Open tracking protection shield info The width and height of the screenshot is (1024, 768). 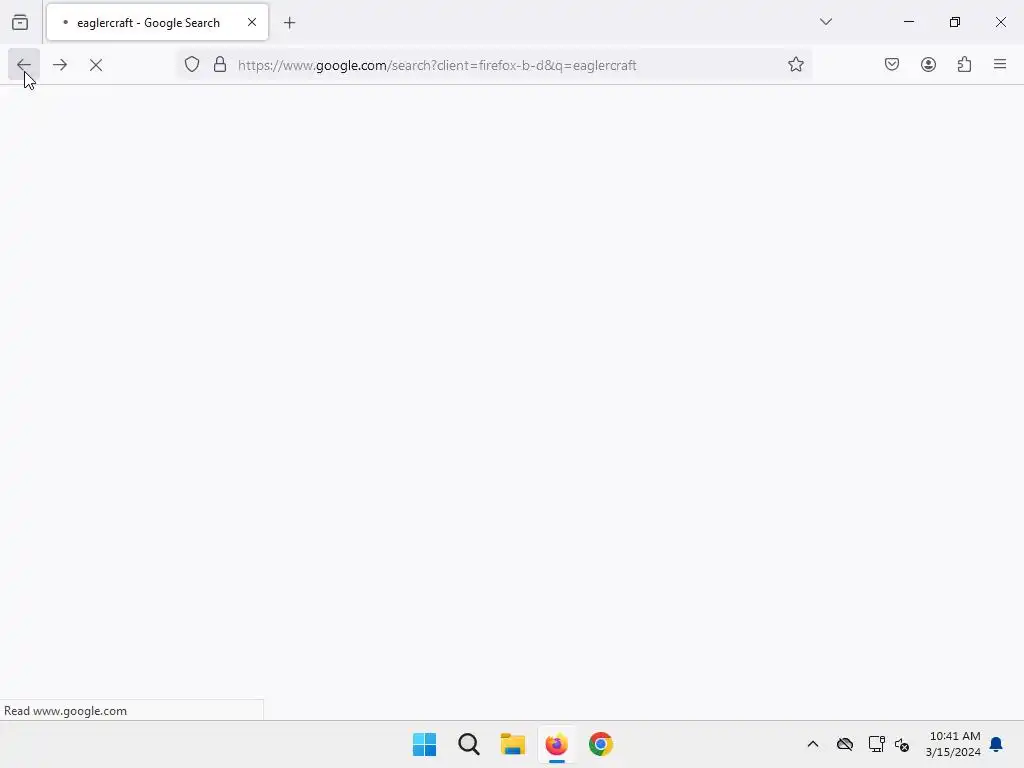point(192,65)
